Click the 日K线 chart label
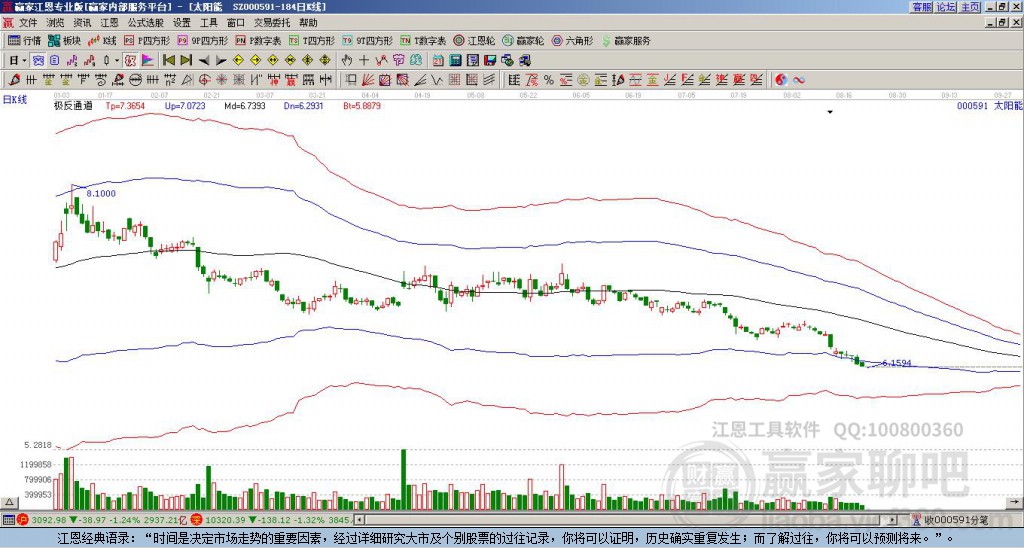Screen dimensions: 1024x548 [x=15, y=99]
